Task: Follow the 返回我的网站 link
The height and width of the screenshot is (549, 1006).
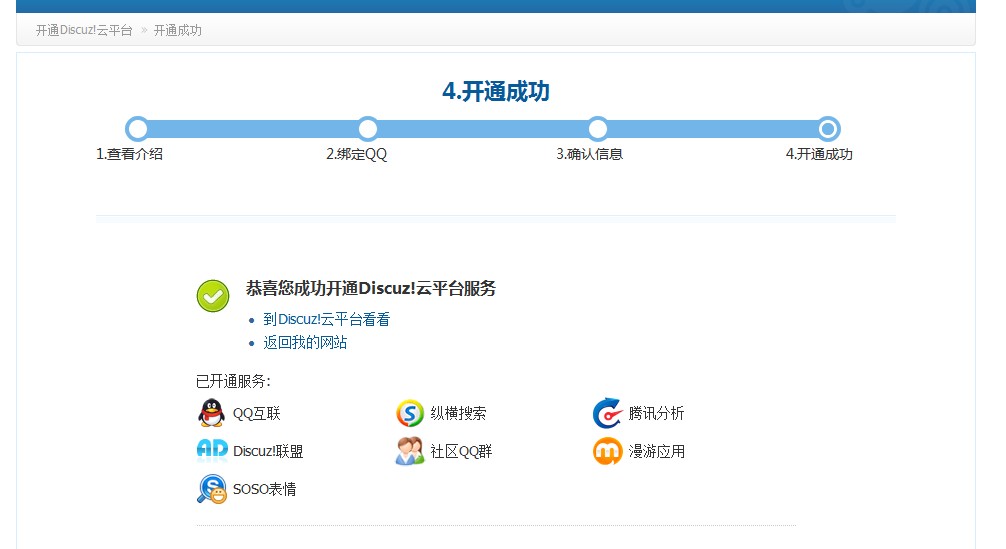Action: point(305,342)
